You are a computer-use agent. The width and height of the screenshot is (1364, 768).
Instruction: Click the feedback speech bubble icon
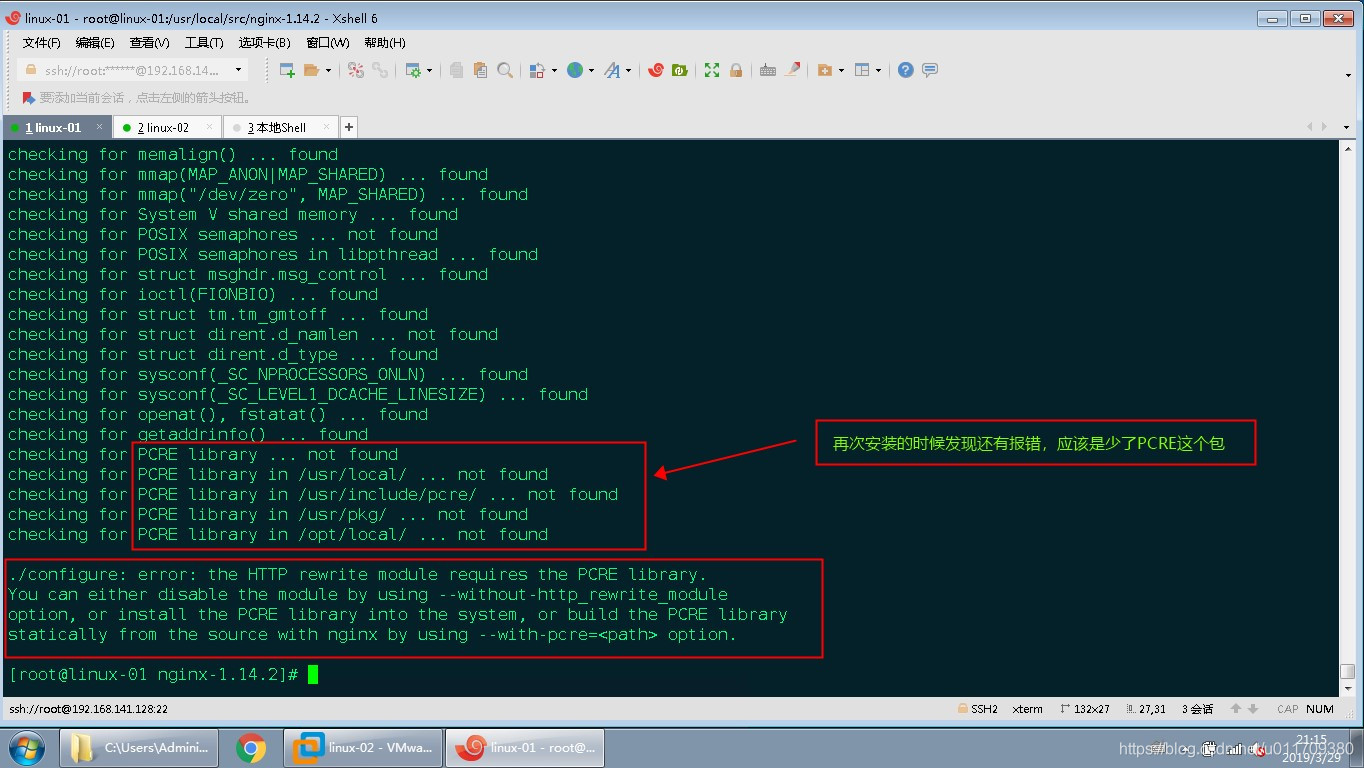(930, 70)
